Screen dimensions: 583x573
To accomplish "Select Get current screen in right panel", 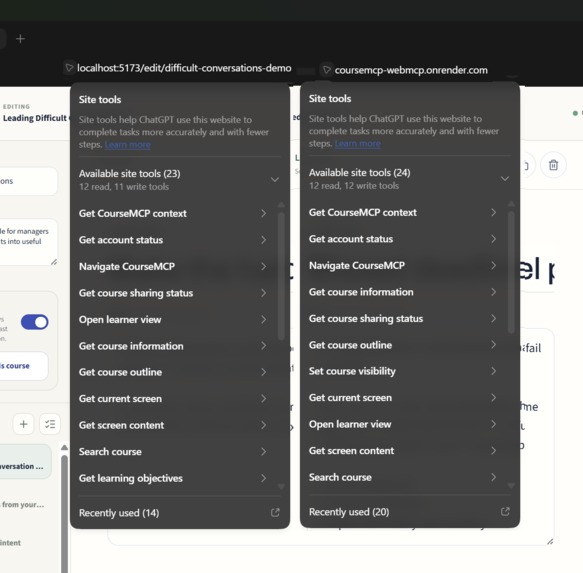I will 403,397.
